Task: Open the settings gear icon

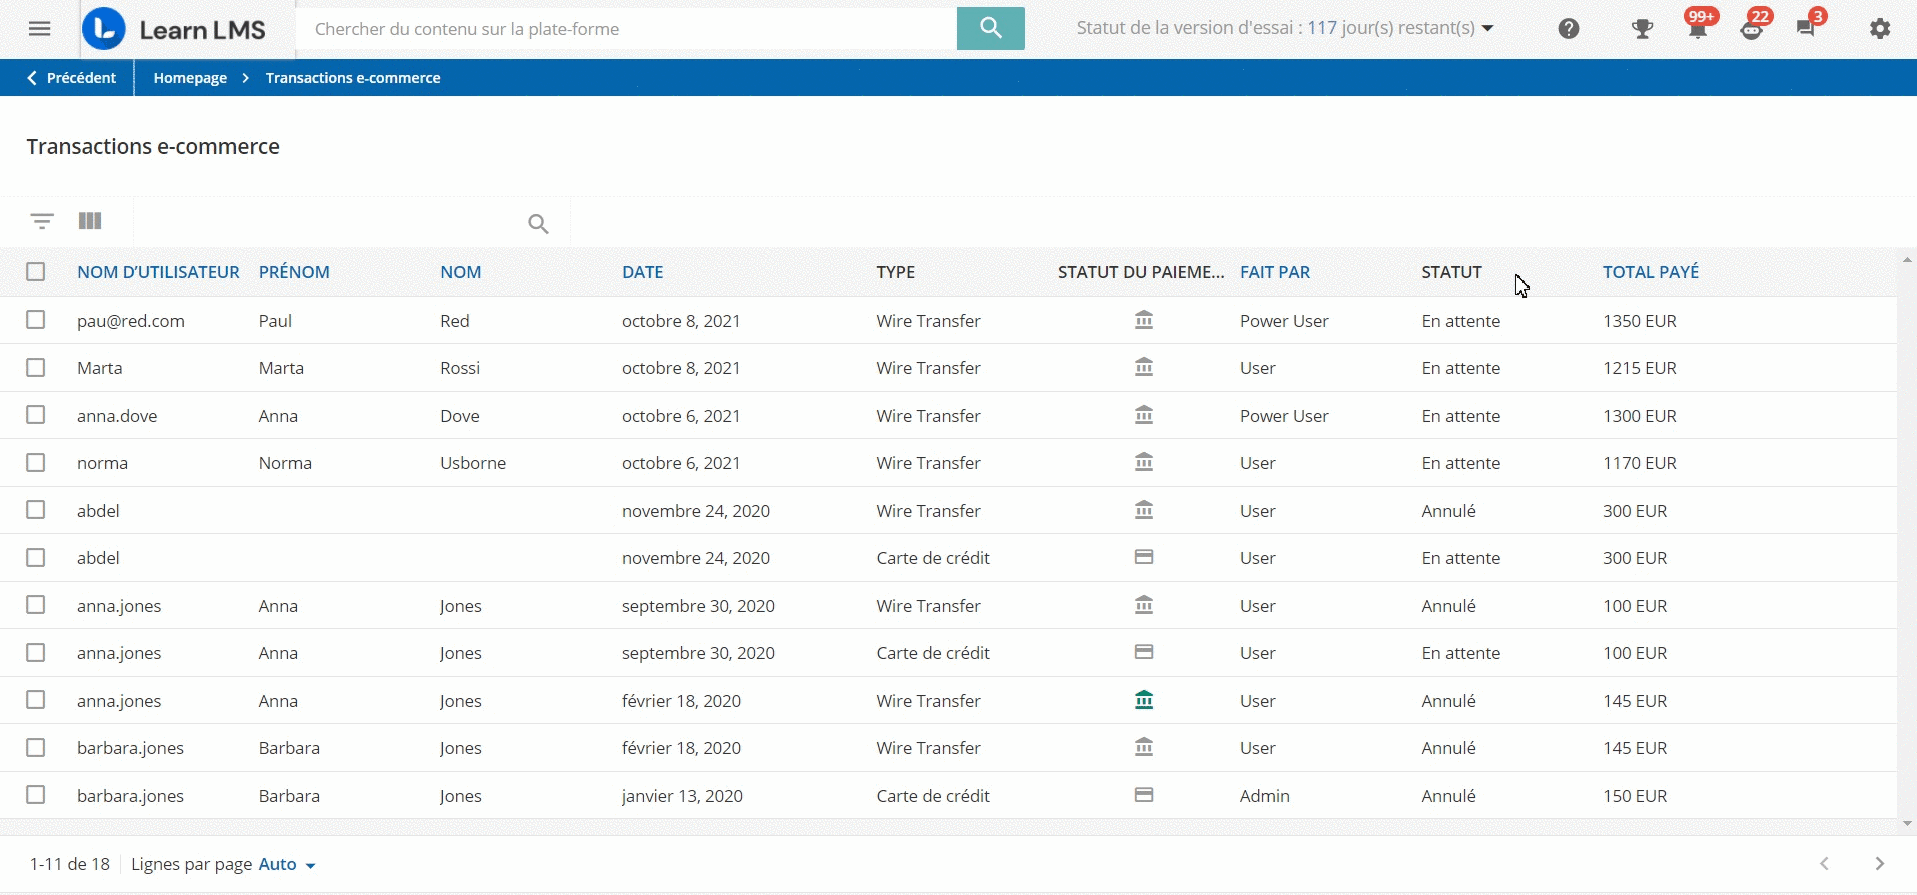Action: pos(1880,29)
